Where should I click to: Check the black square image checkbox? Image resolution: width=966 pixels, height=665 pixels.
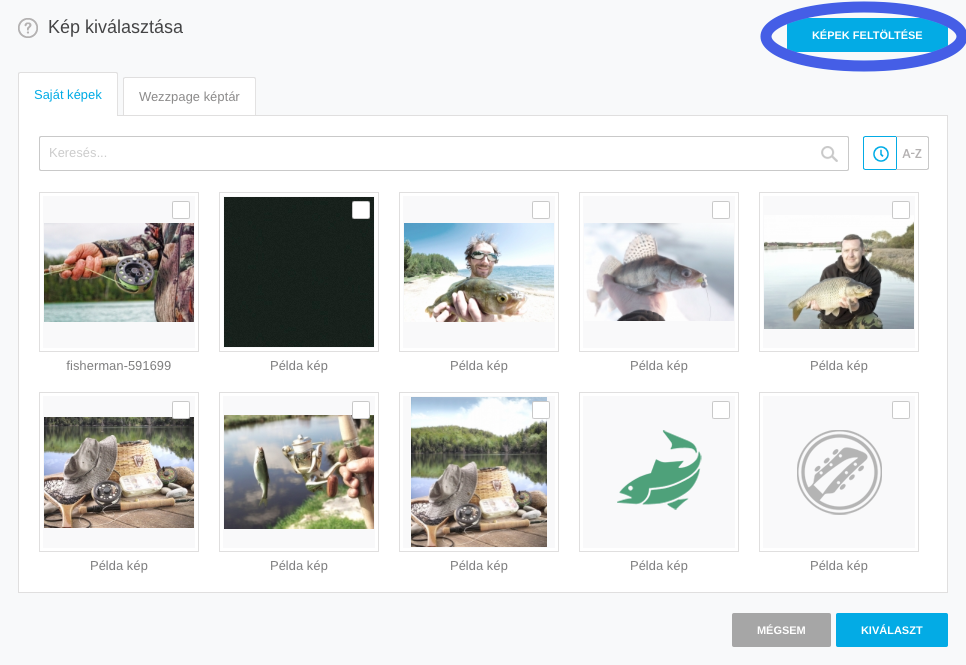click(x=361, y=210)
